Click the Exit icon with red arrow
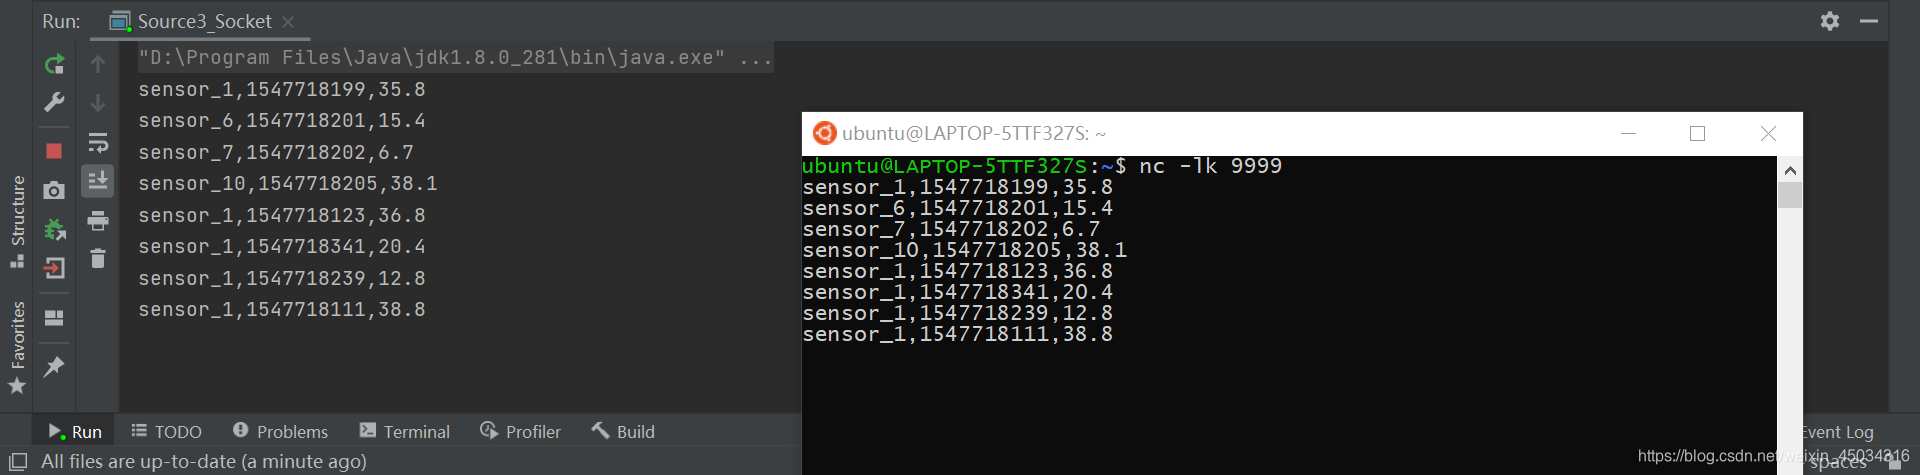Image resolution: width=1920 pixels, height=475 pixels. [54, 268]
